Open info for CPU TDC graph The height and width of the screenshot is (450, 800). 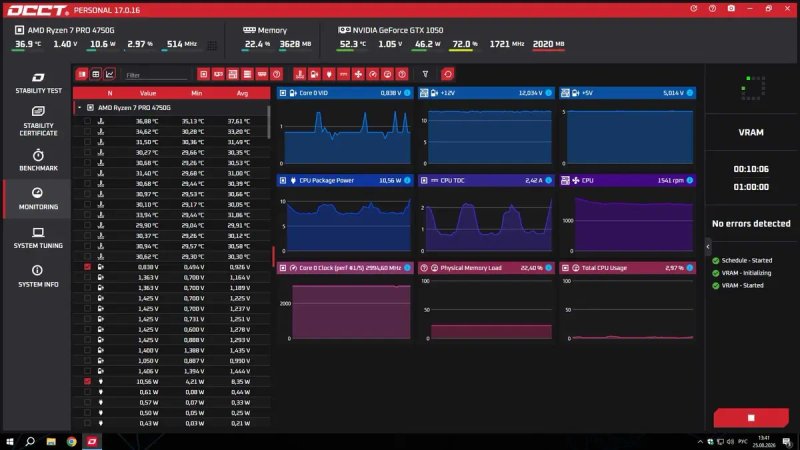point(548,180)
